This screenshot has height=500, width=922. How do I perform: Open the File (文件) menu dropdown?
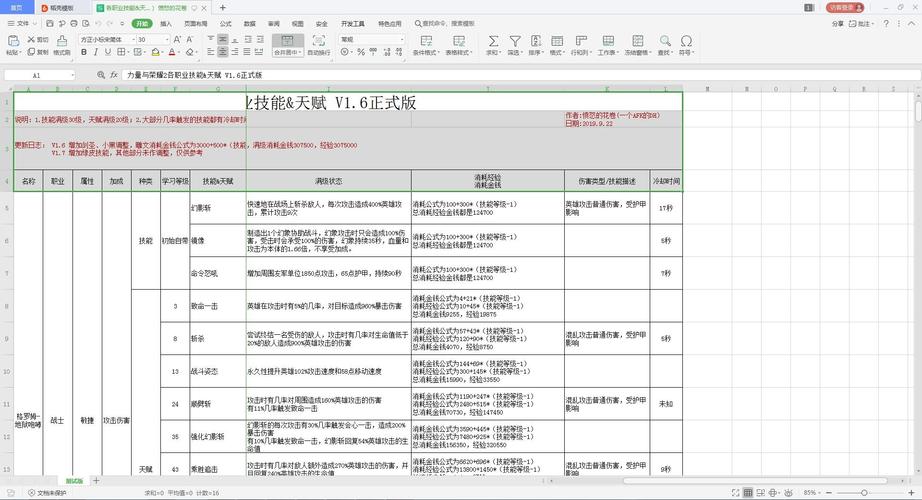(22, 24)
